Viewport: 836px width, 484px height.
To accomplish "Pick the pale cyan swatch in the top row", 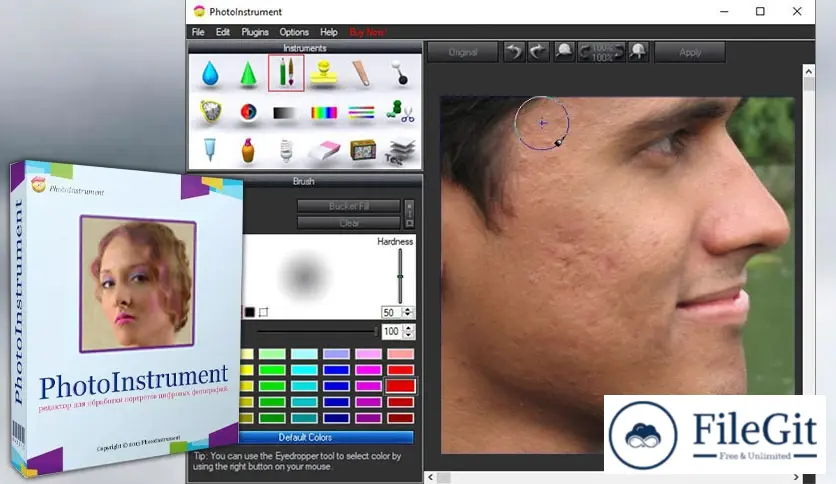I will [x=304, y=354].
